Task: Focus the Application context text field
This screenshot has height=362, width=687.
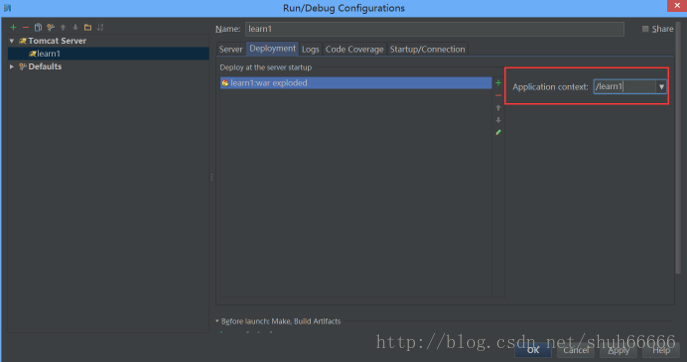Action: 625,87
